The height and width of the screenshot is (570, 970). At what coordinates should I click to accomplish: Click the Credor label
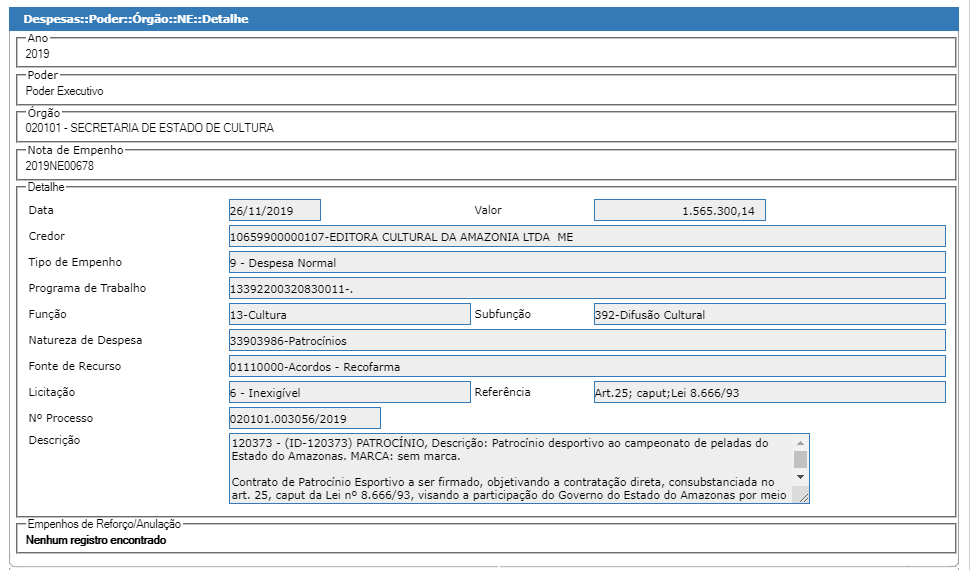[46, 236]
